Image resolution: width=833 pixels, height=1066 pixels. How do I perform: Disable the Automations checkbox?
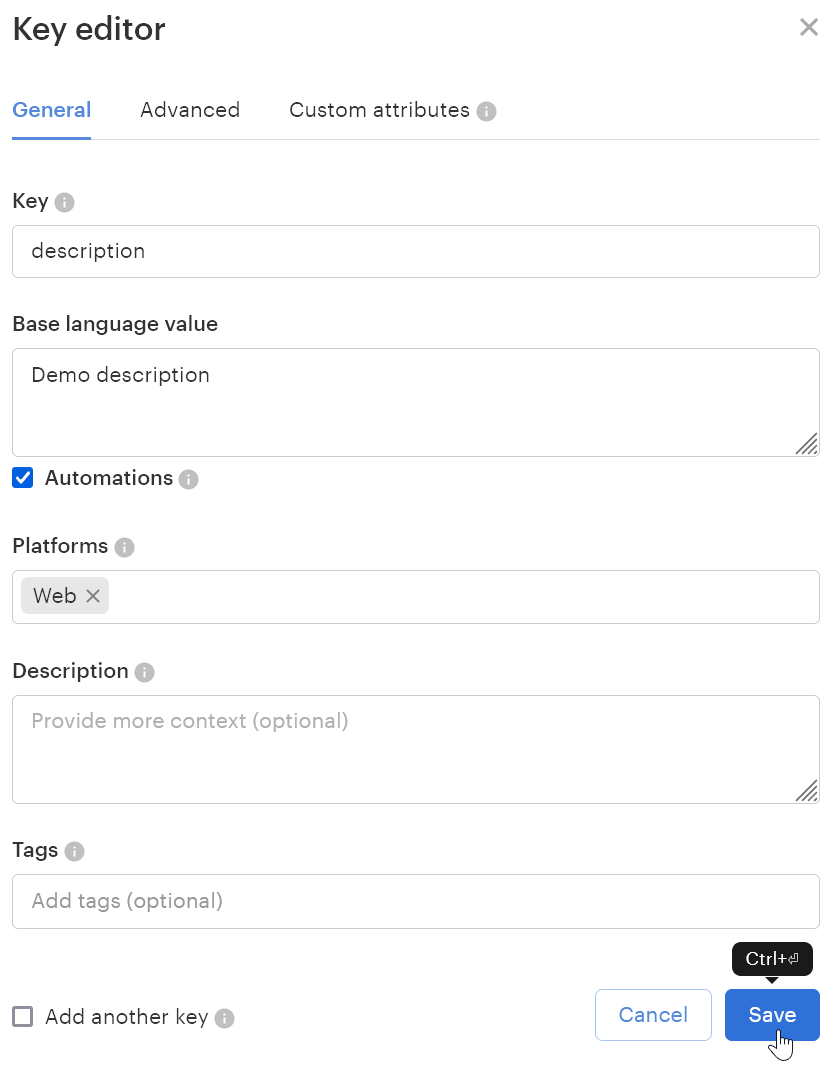click(23, 478)
